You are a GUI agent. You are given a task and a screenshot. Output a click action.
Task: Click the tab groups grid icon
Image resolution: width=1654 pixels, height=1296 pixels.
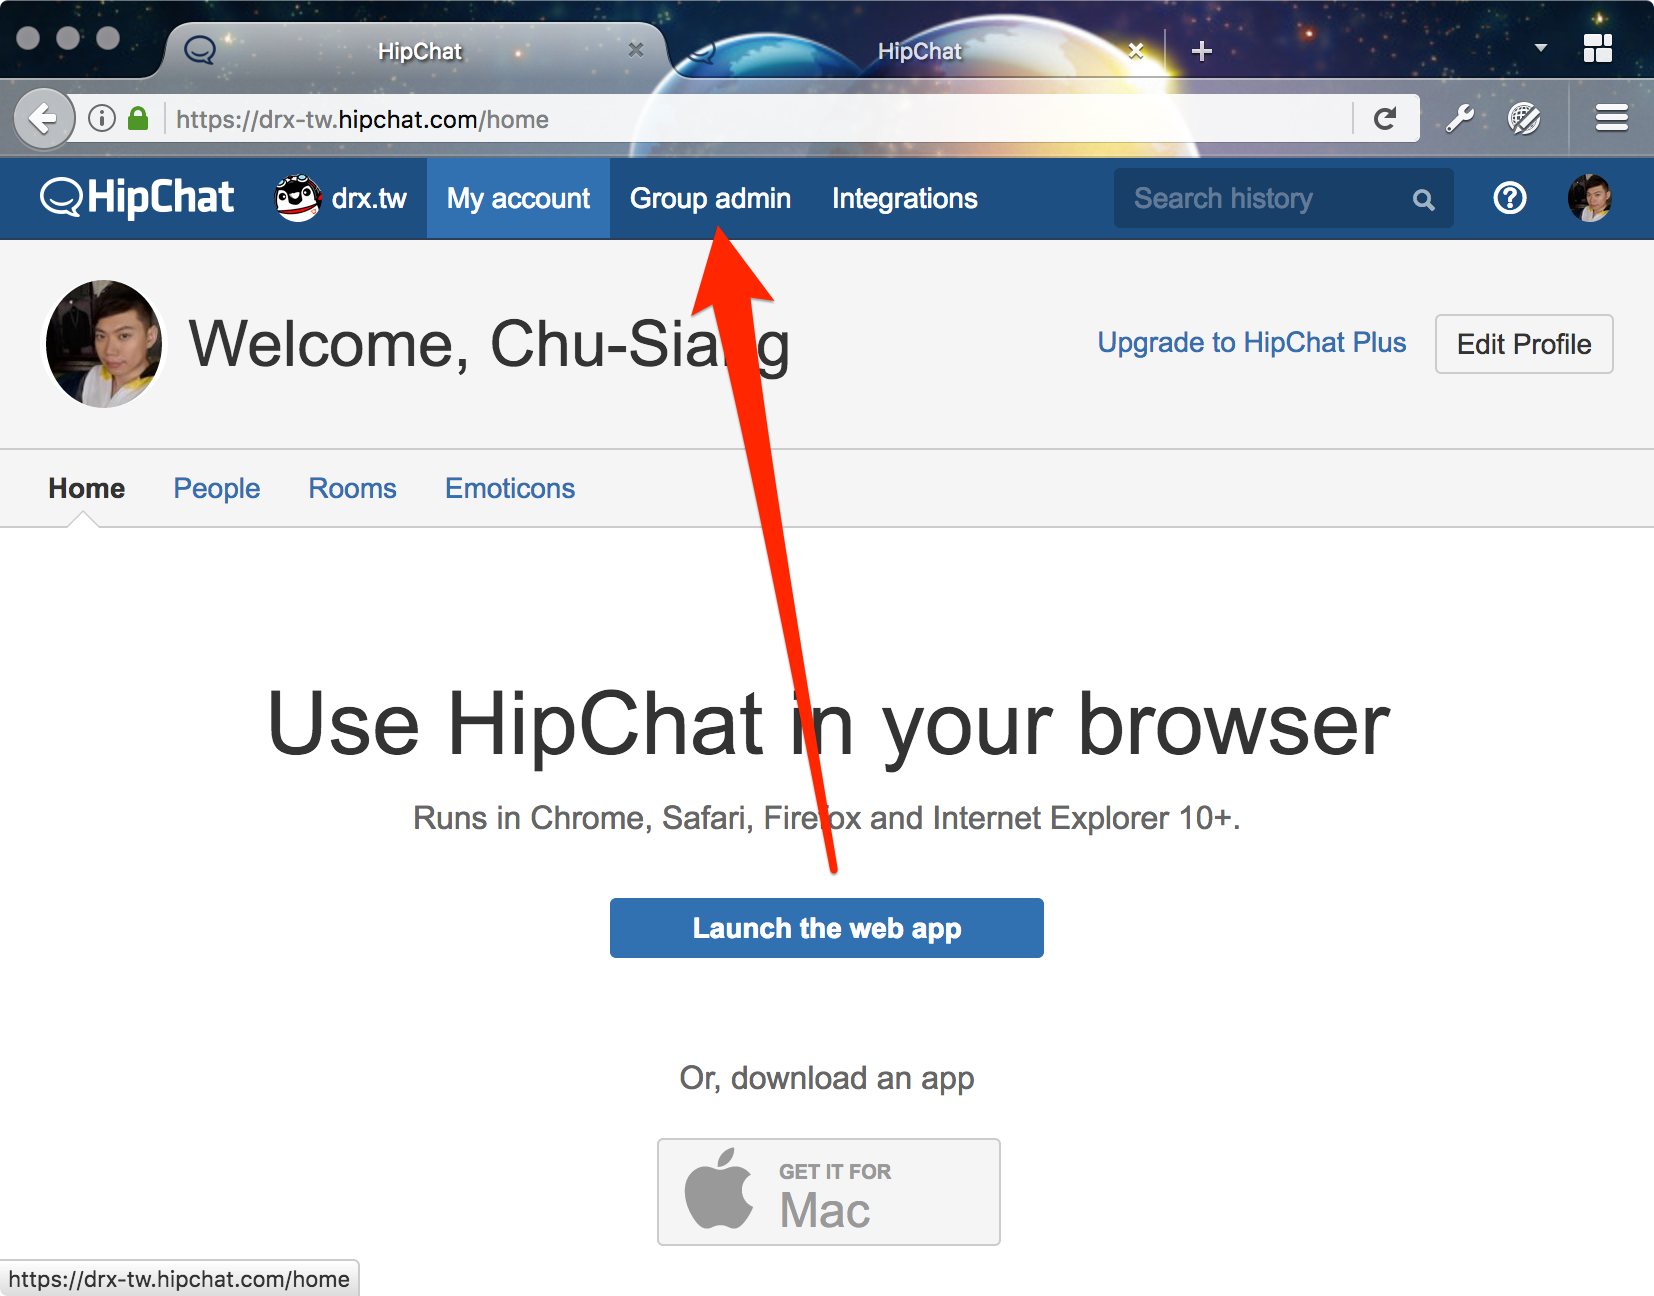(1598, 48)
